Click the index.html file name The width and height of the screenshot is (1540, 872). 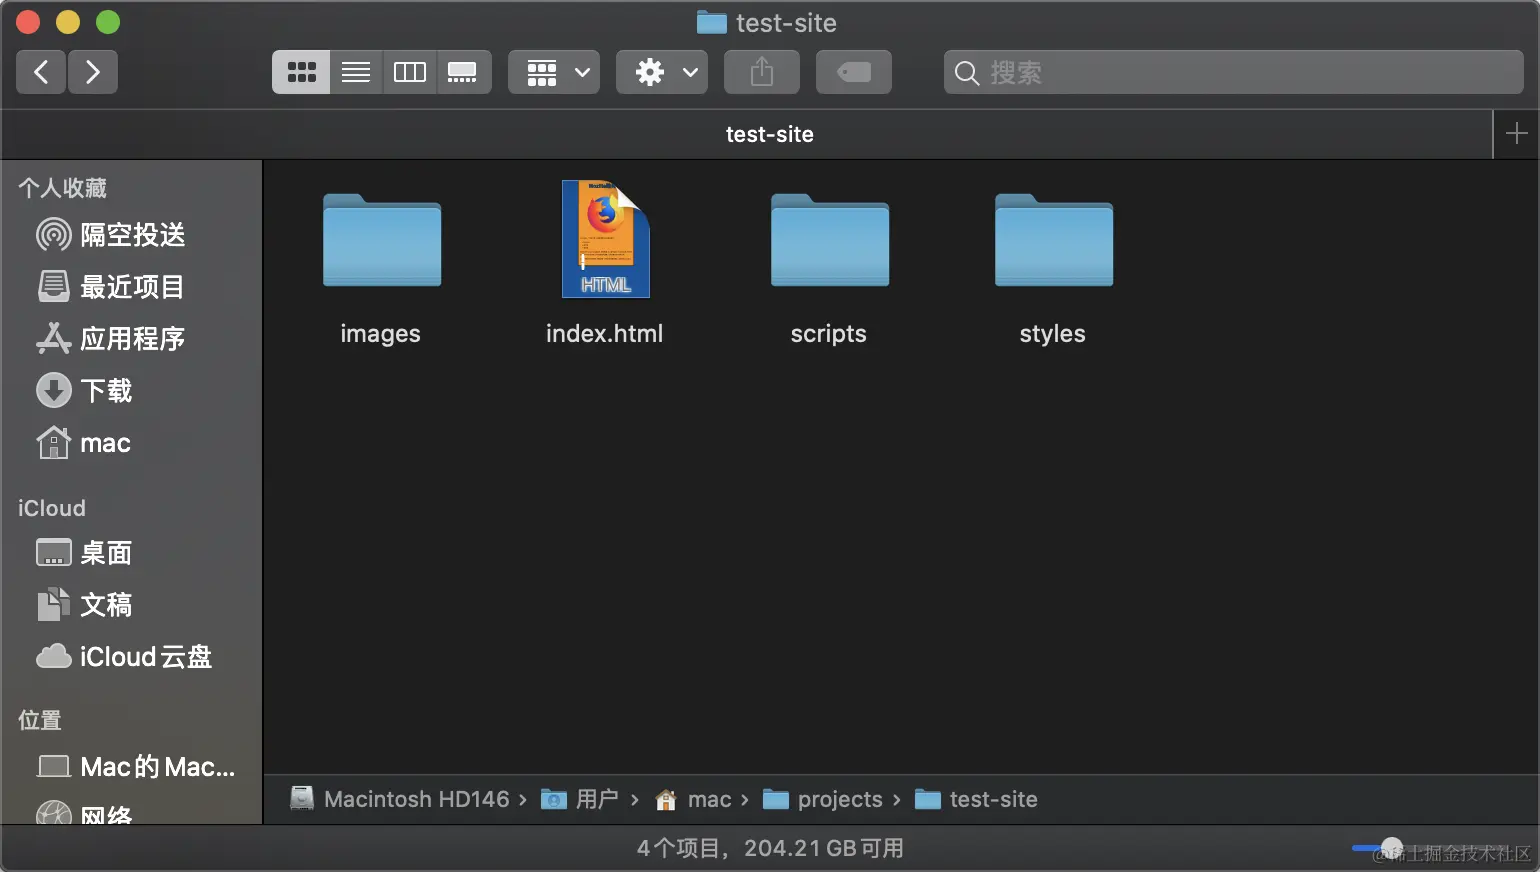[605, 334]
